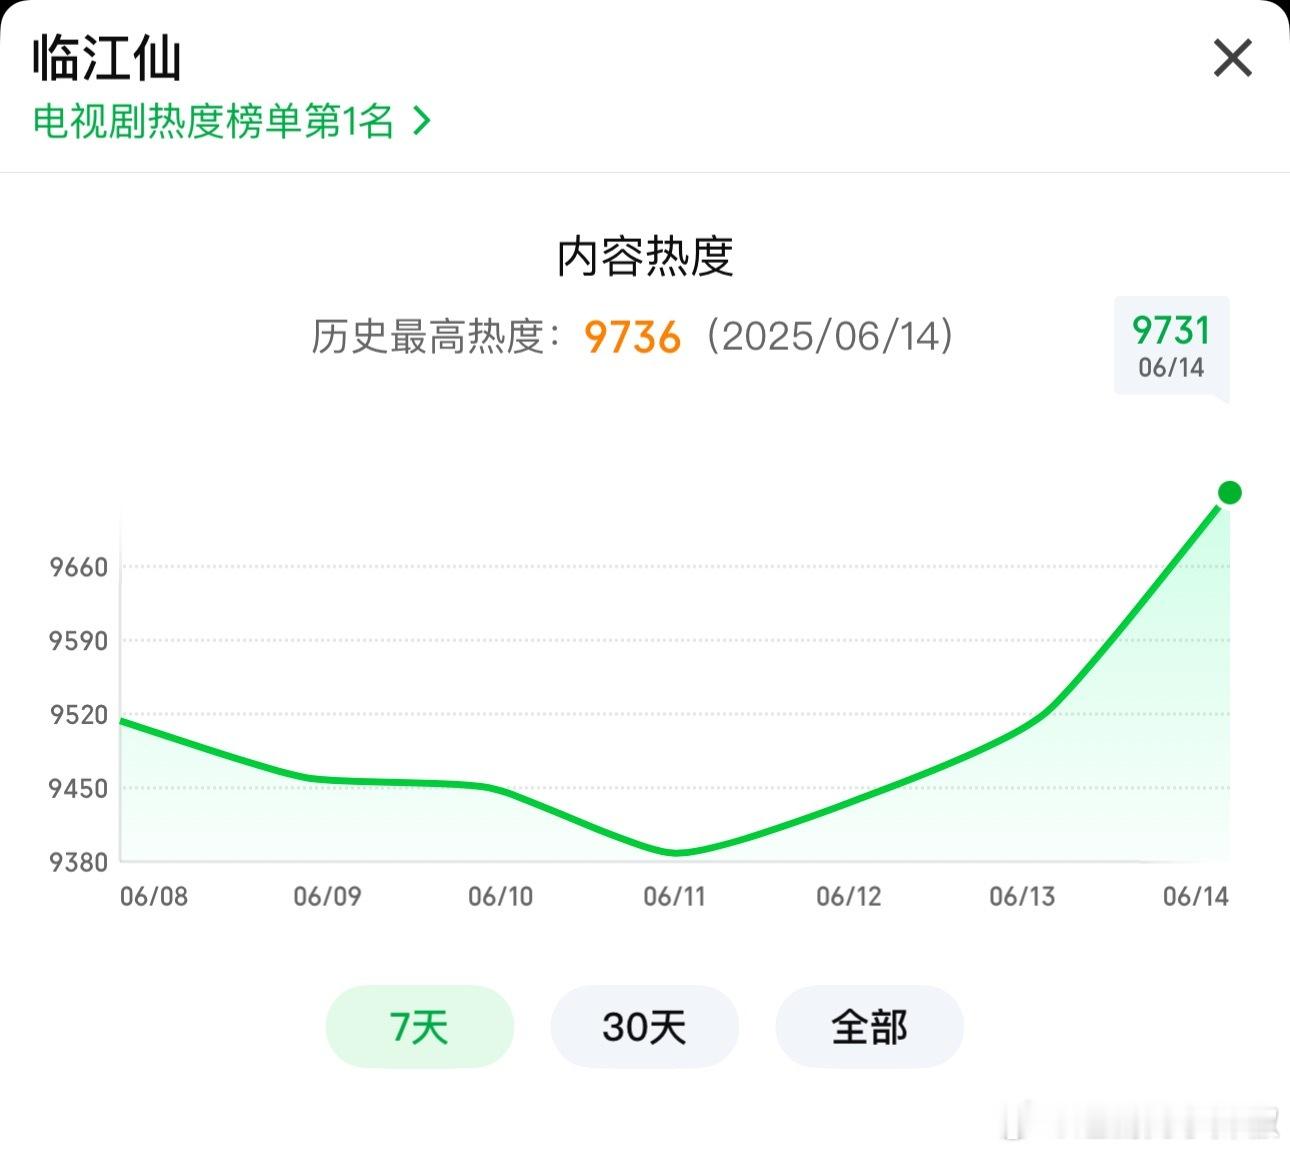
Task: Select the 06/14 axis date label
Action: pyautogui.click(x=1196, y=896)
